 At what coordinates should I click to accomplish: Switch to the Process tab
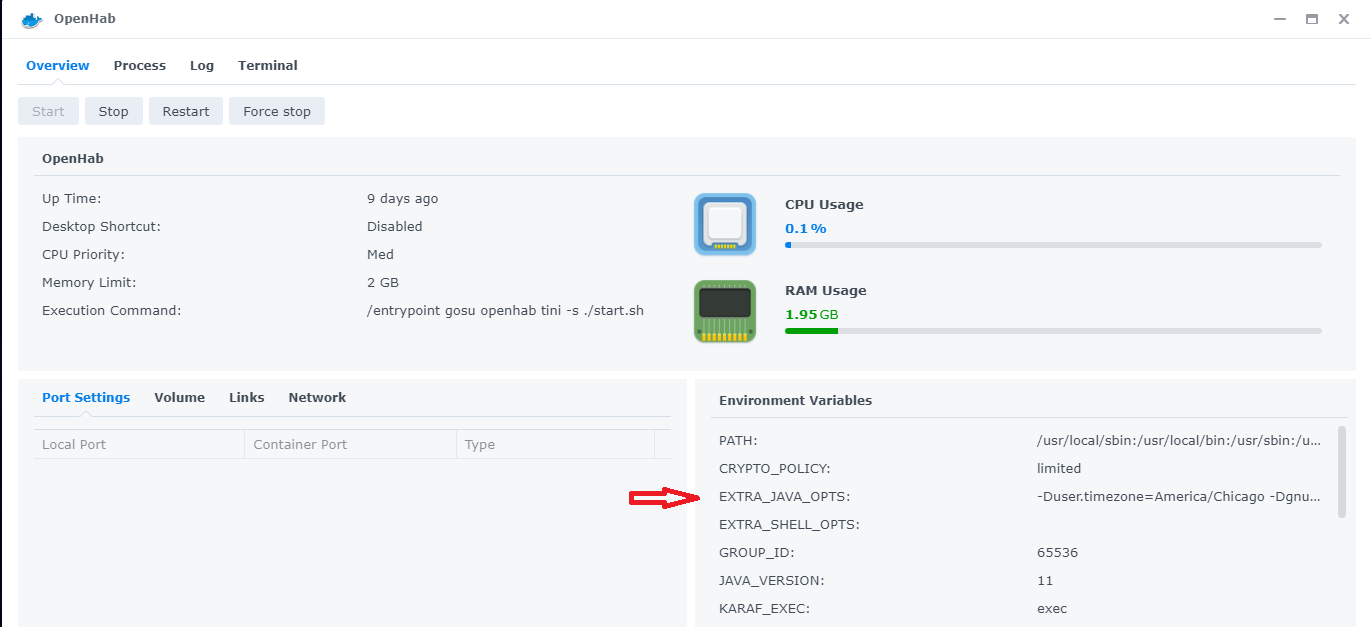pos(140,65)
